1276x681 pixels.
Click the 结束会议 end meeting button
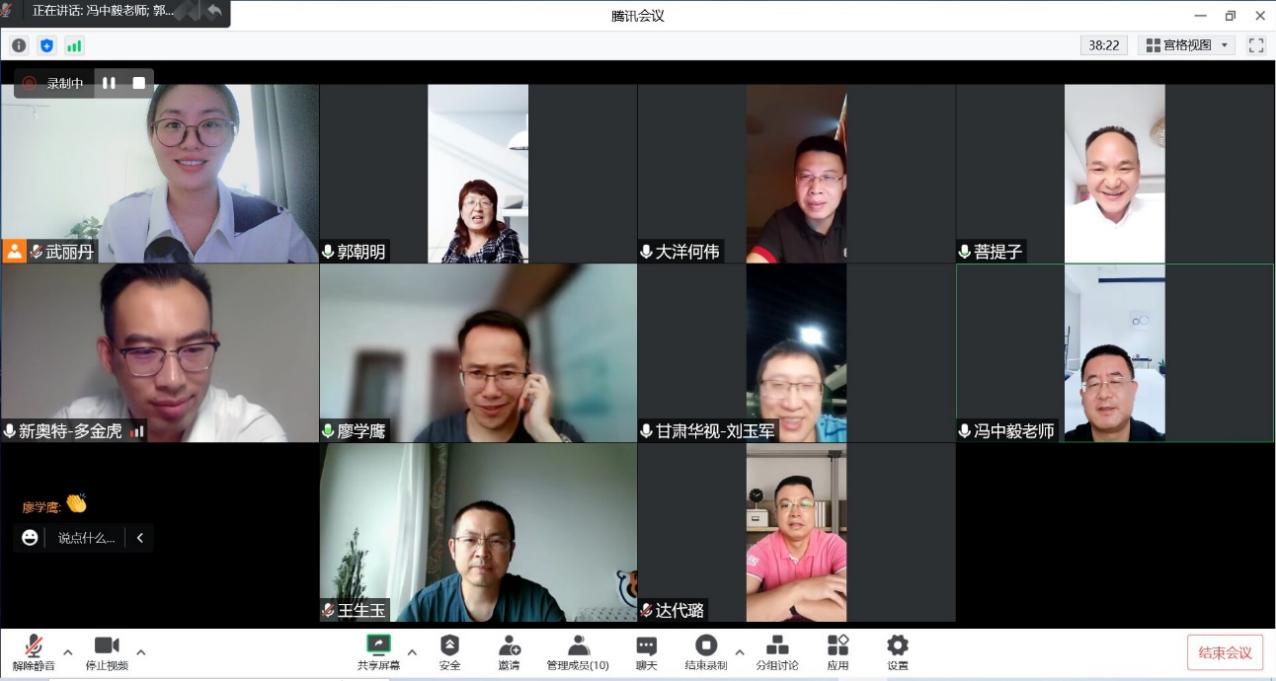1224,653
